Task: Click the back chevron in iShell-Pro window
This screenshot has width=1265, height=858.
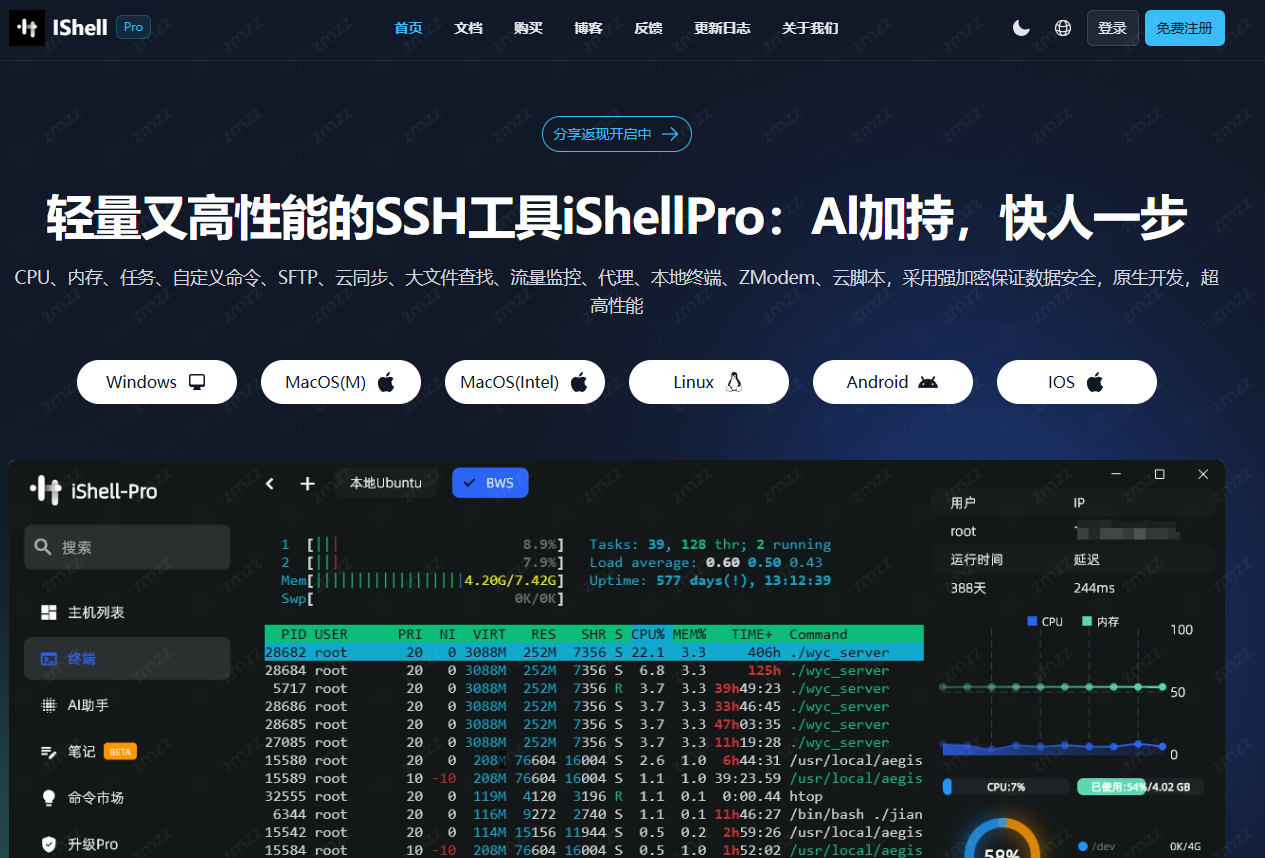Action: [x=269, y=484]
